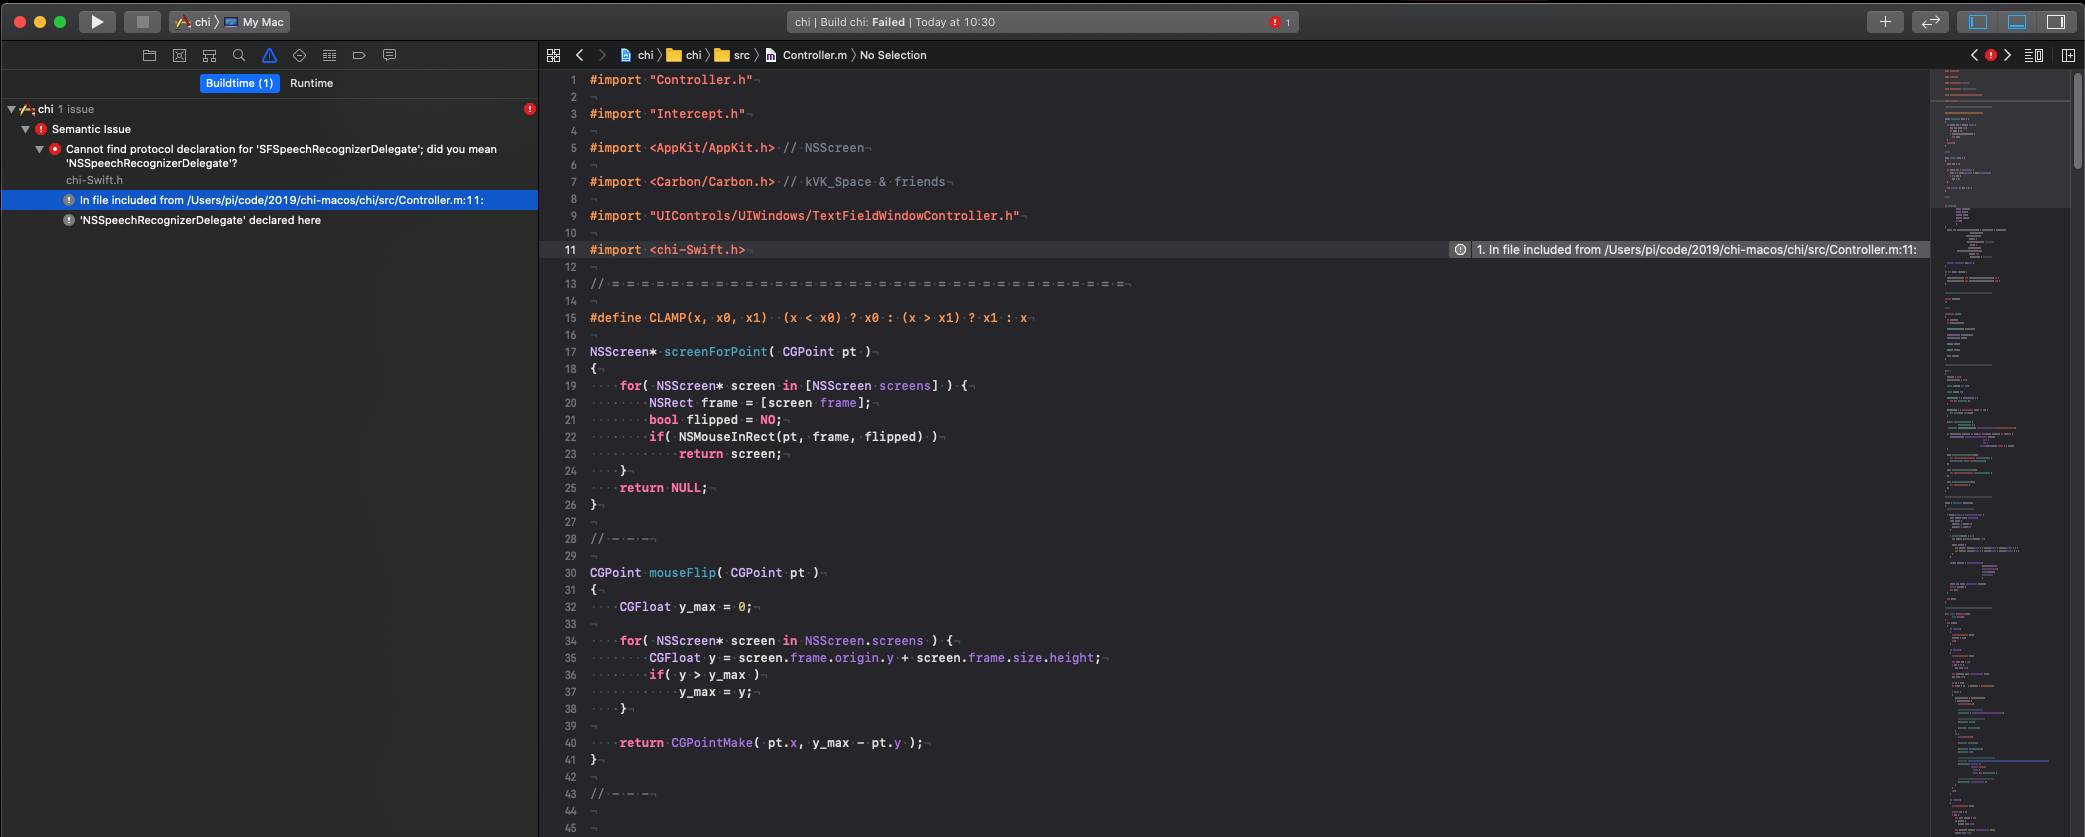Open the related items grid menu

553,55
